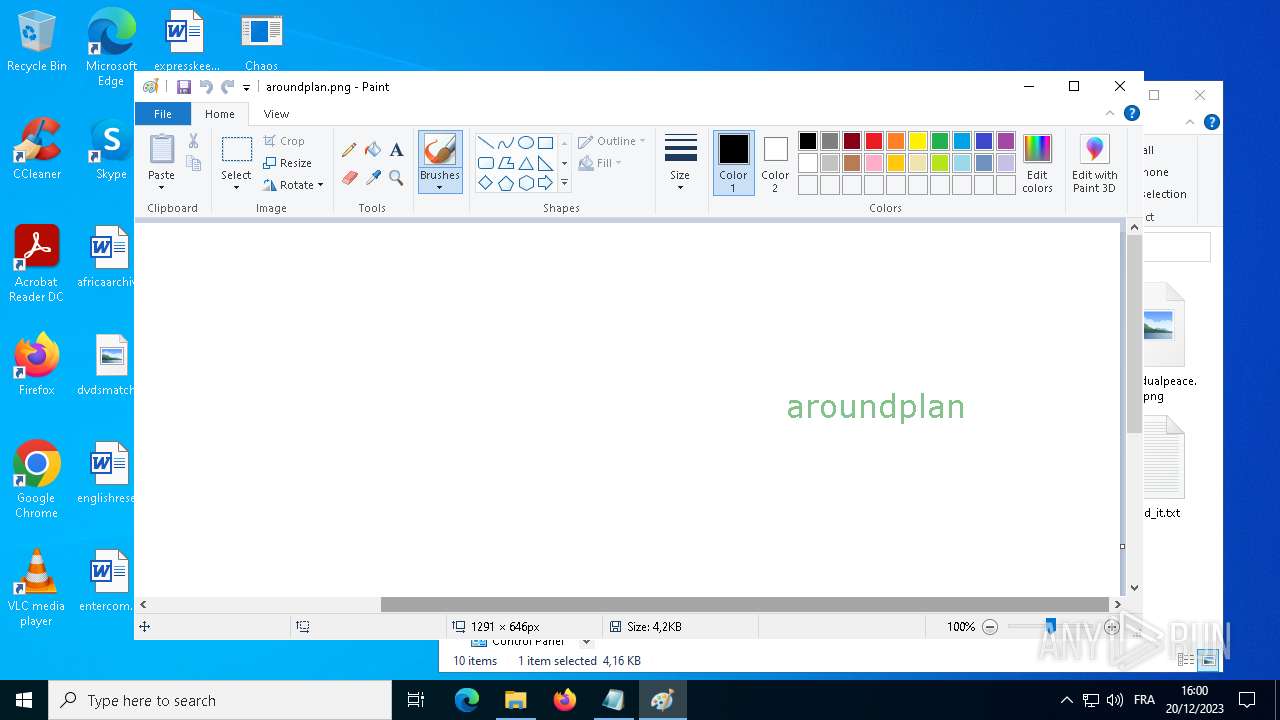The width and height of the screenshot is (1280, 720).
Task: Click the Cut scissors icon
Action: (194, 141)
